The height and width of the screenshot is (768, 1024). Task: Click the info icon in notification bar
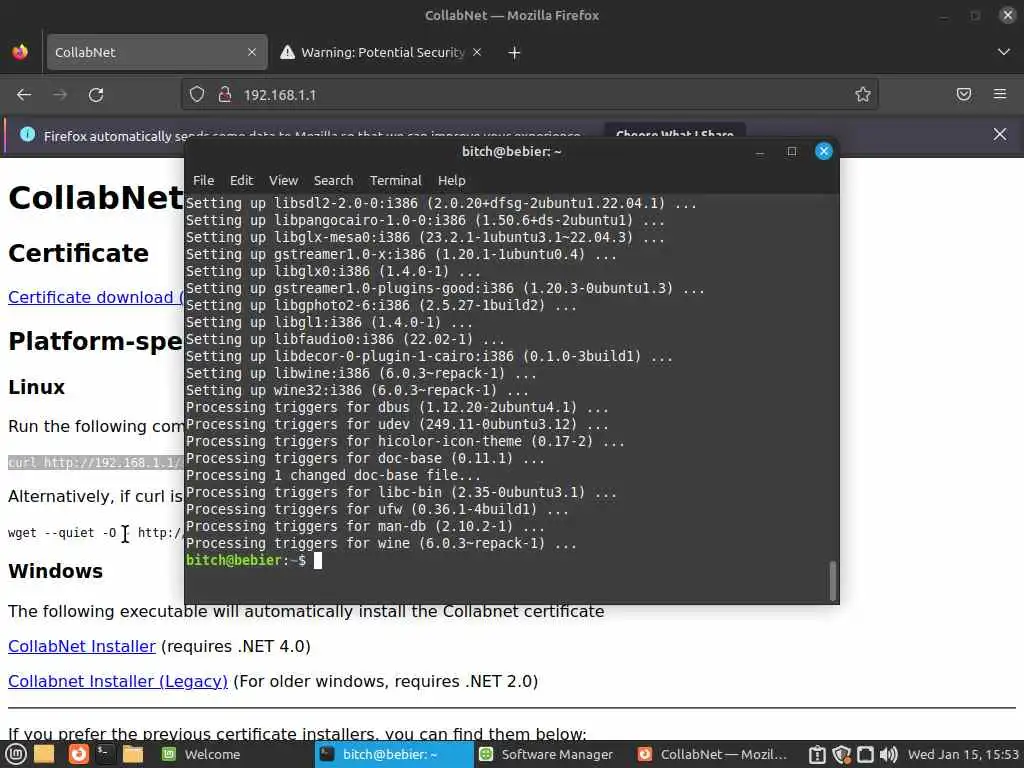coord(27,135)
